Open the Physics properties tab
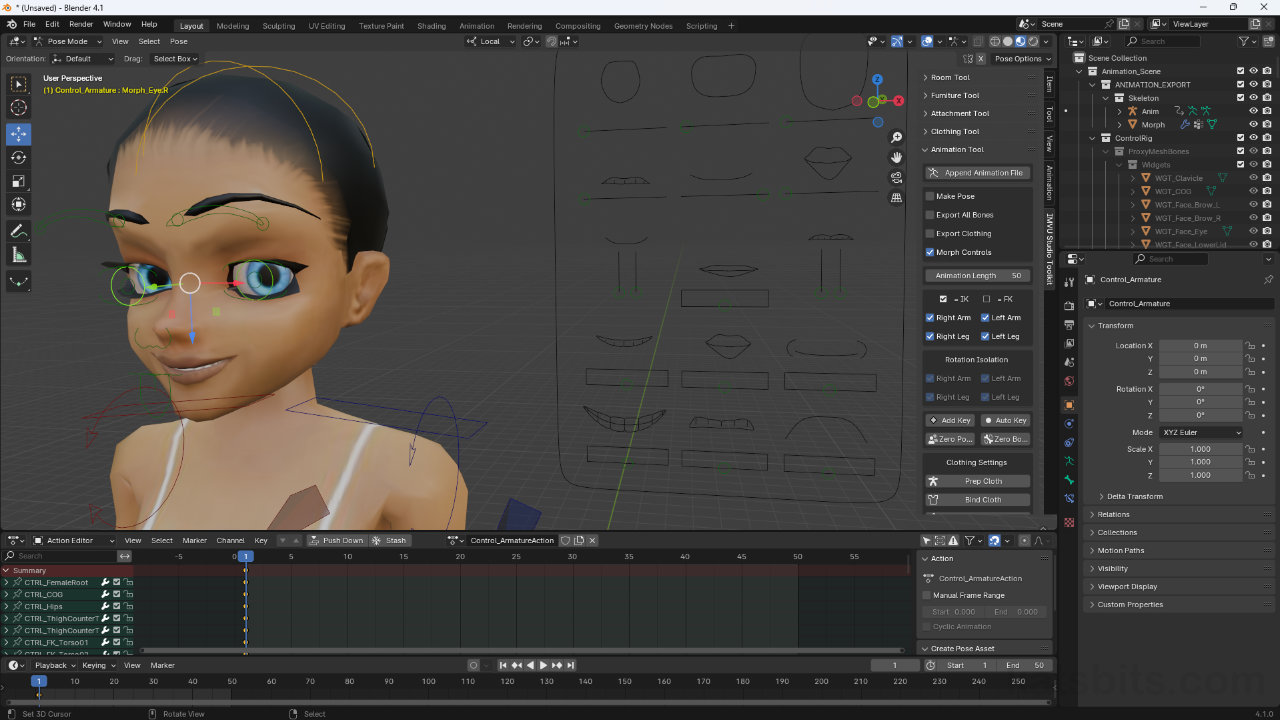 (1069, 423)
